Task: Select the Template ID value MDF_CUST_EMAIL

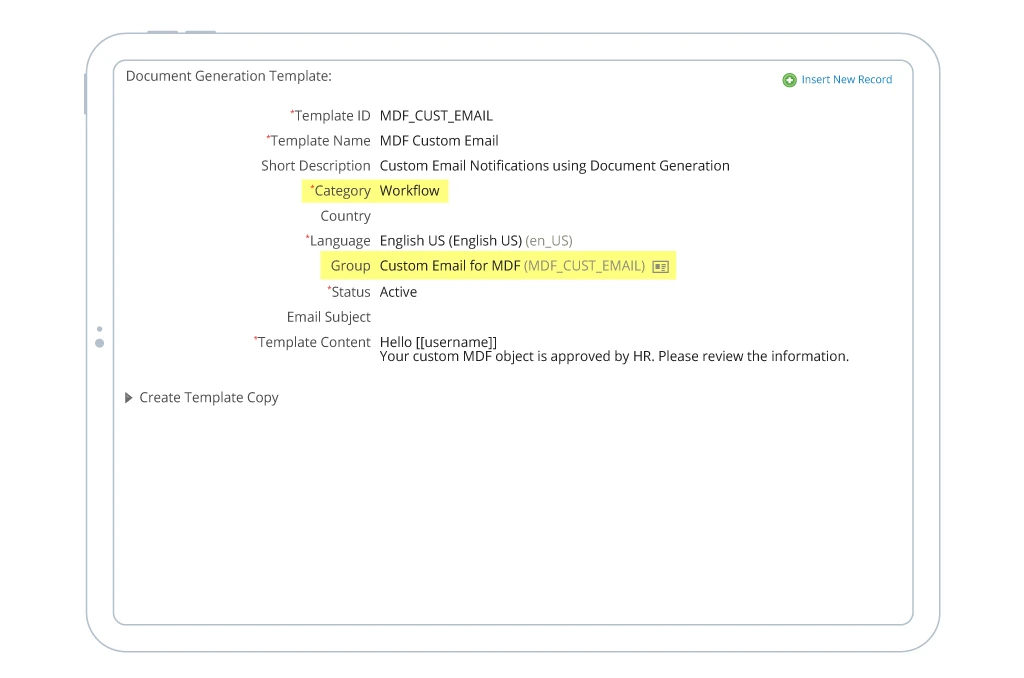Action: tap(436, 116)
